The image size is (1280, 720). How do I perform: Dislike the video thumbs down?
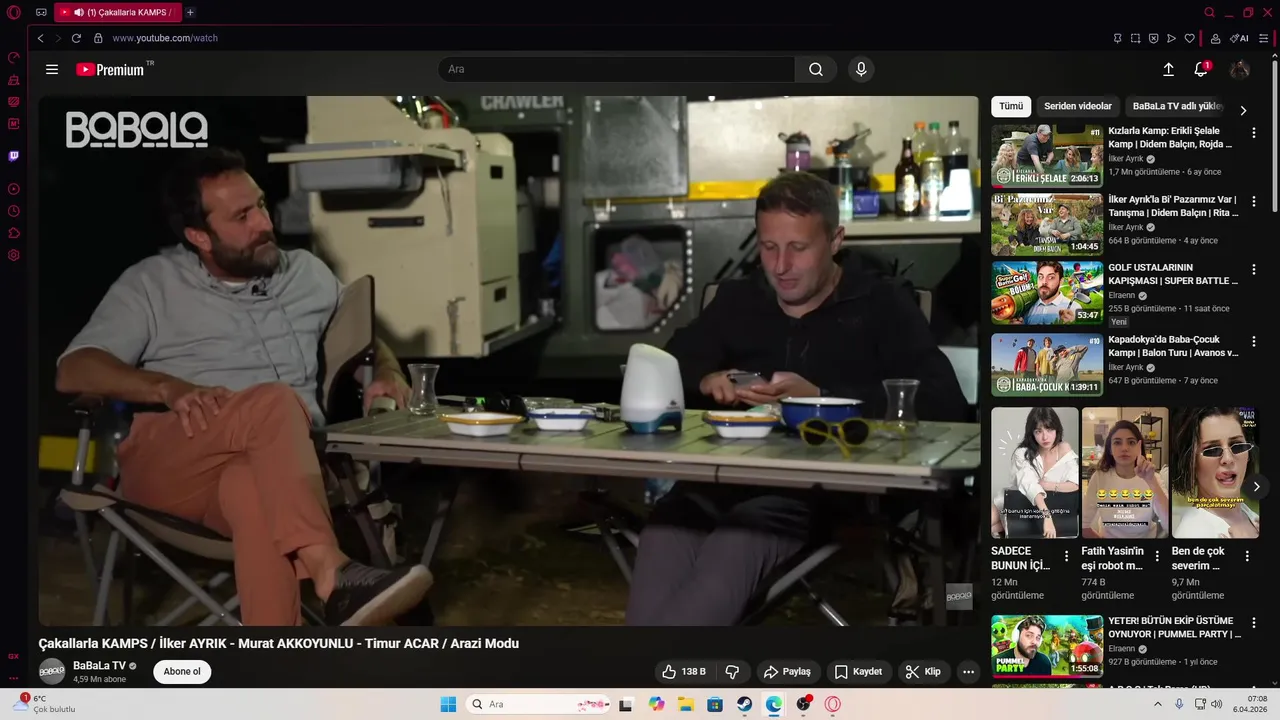732,671
